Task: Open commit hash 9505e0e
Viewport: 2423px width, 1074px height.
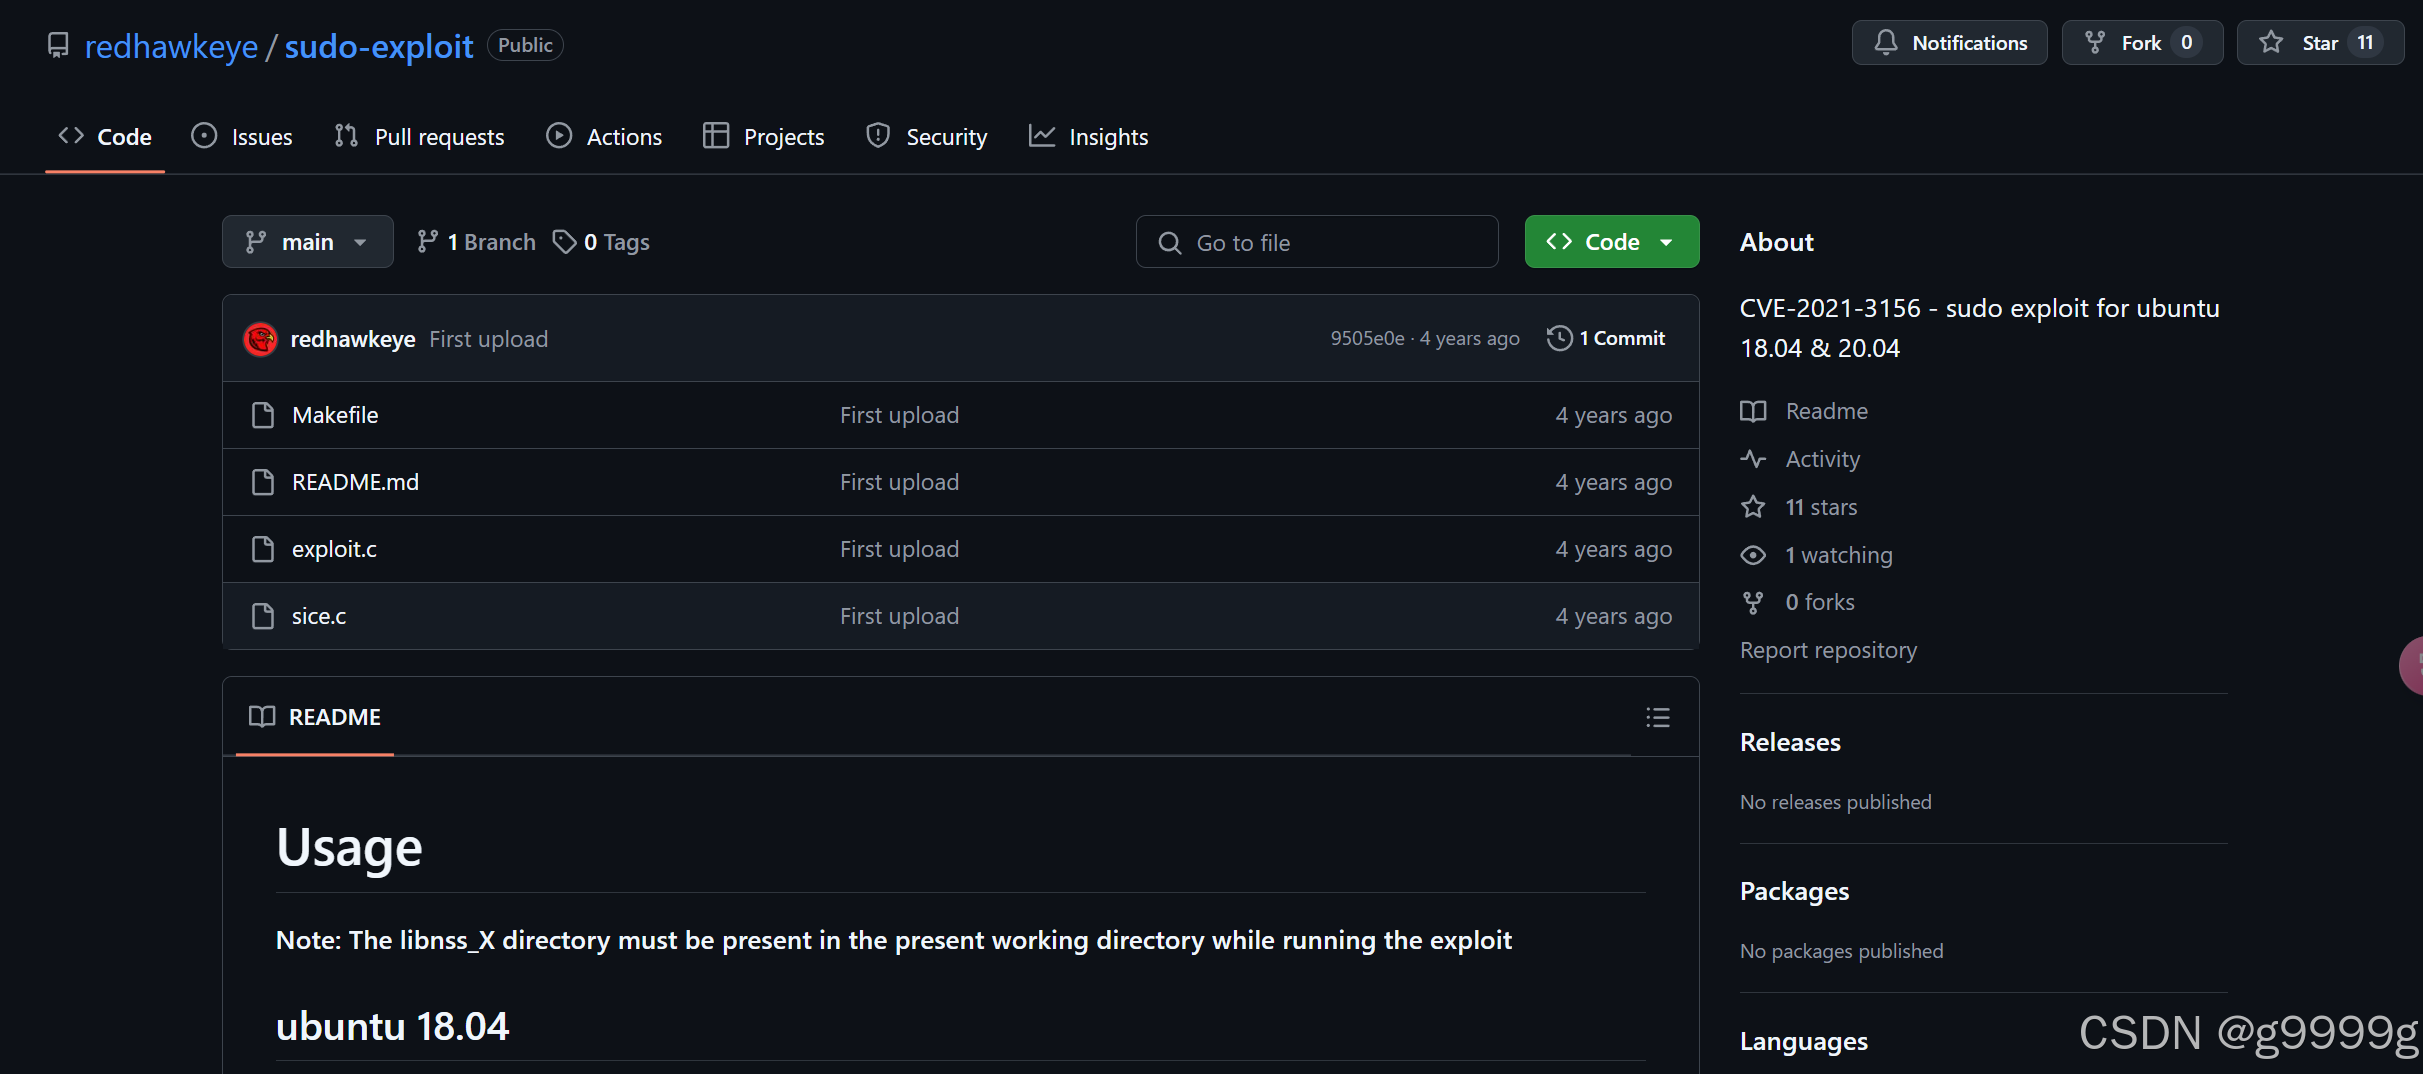Action: [1367, 339]
